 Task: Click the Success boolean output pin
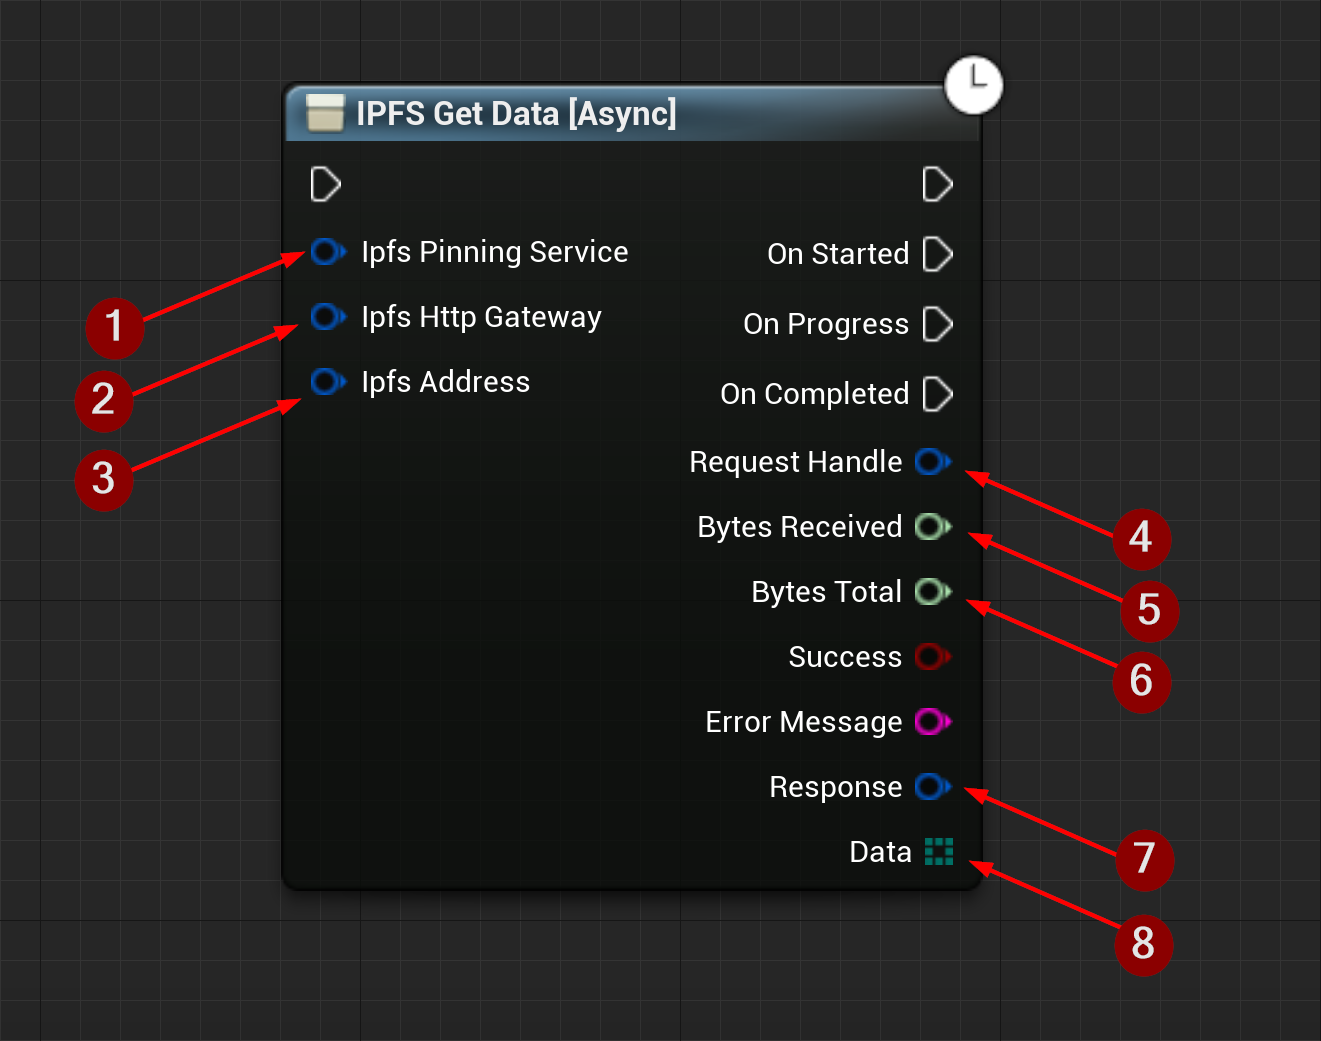point(933,657)
